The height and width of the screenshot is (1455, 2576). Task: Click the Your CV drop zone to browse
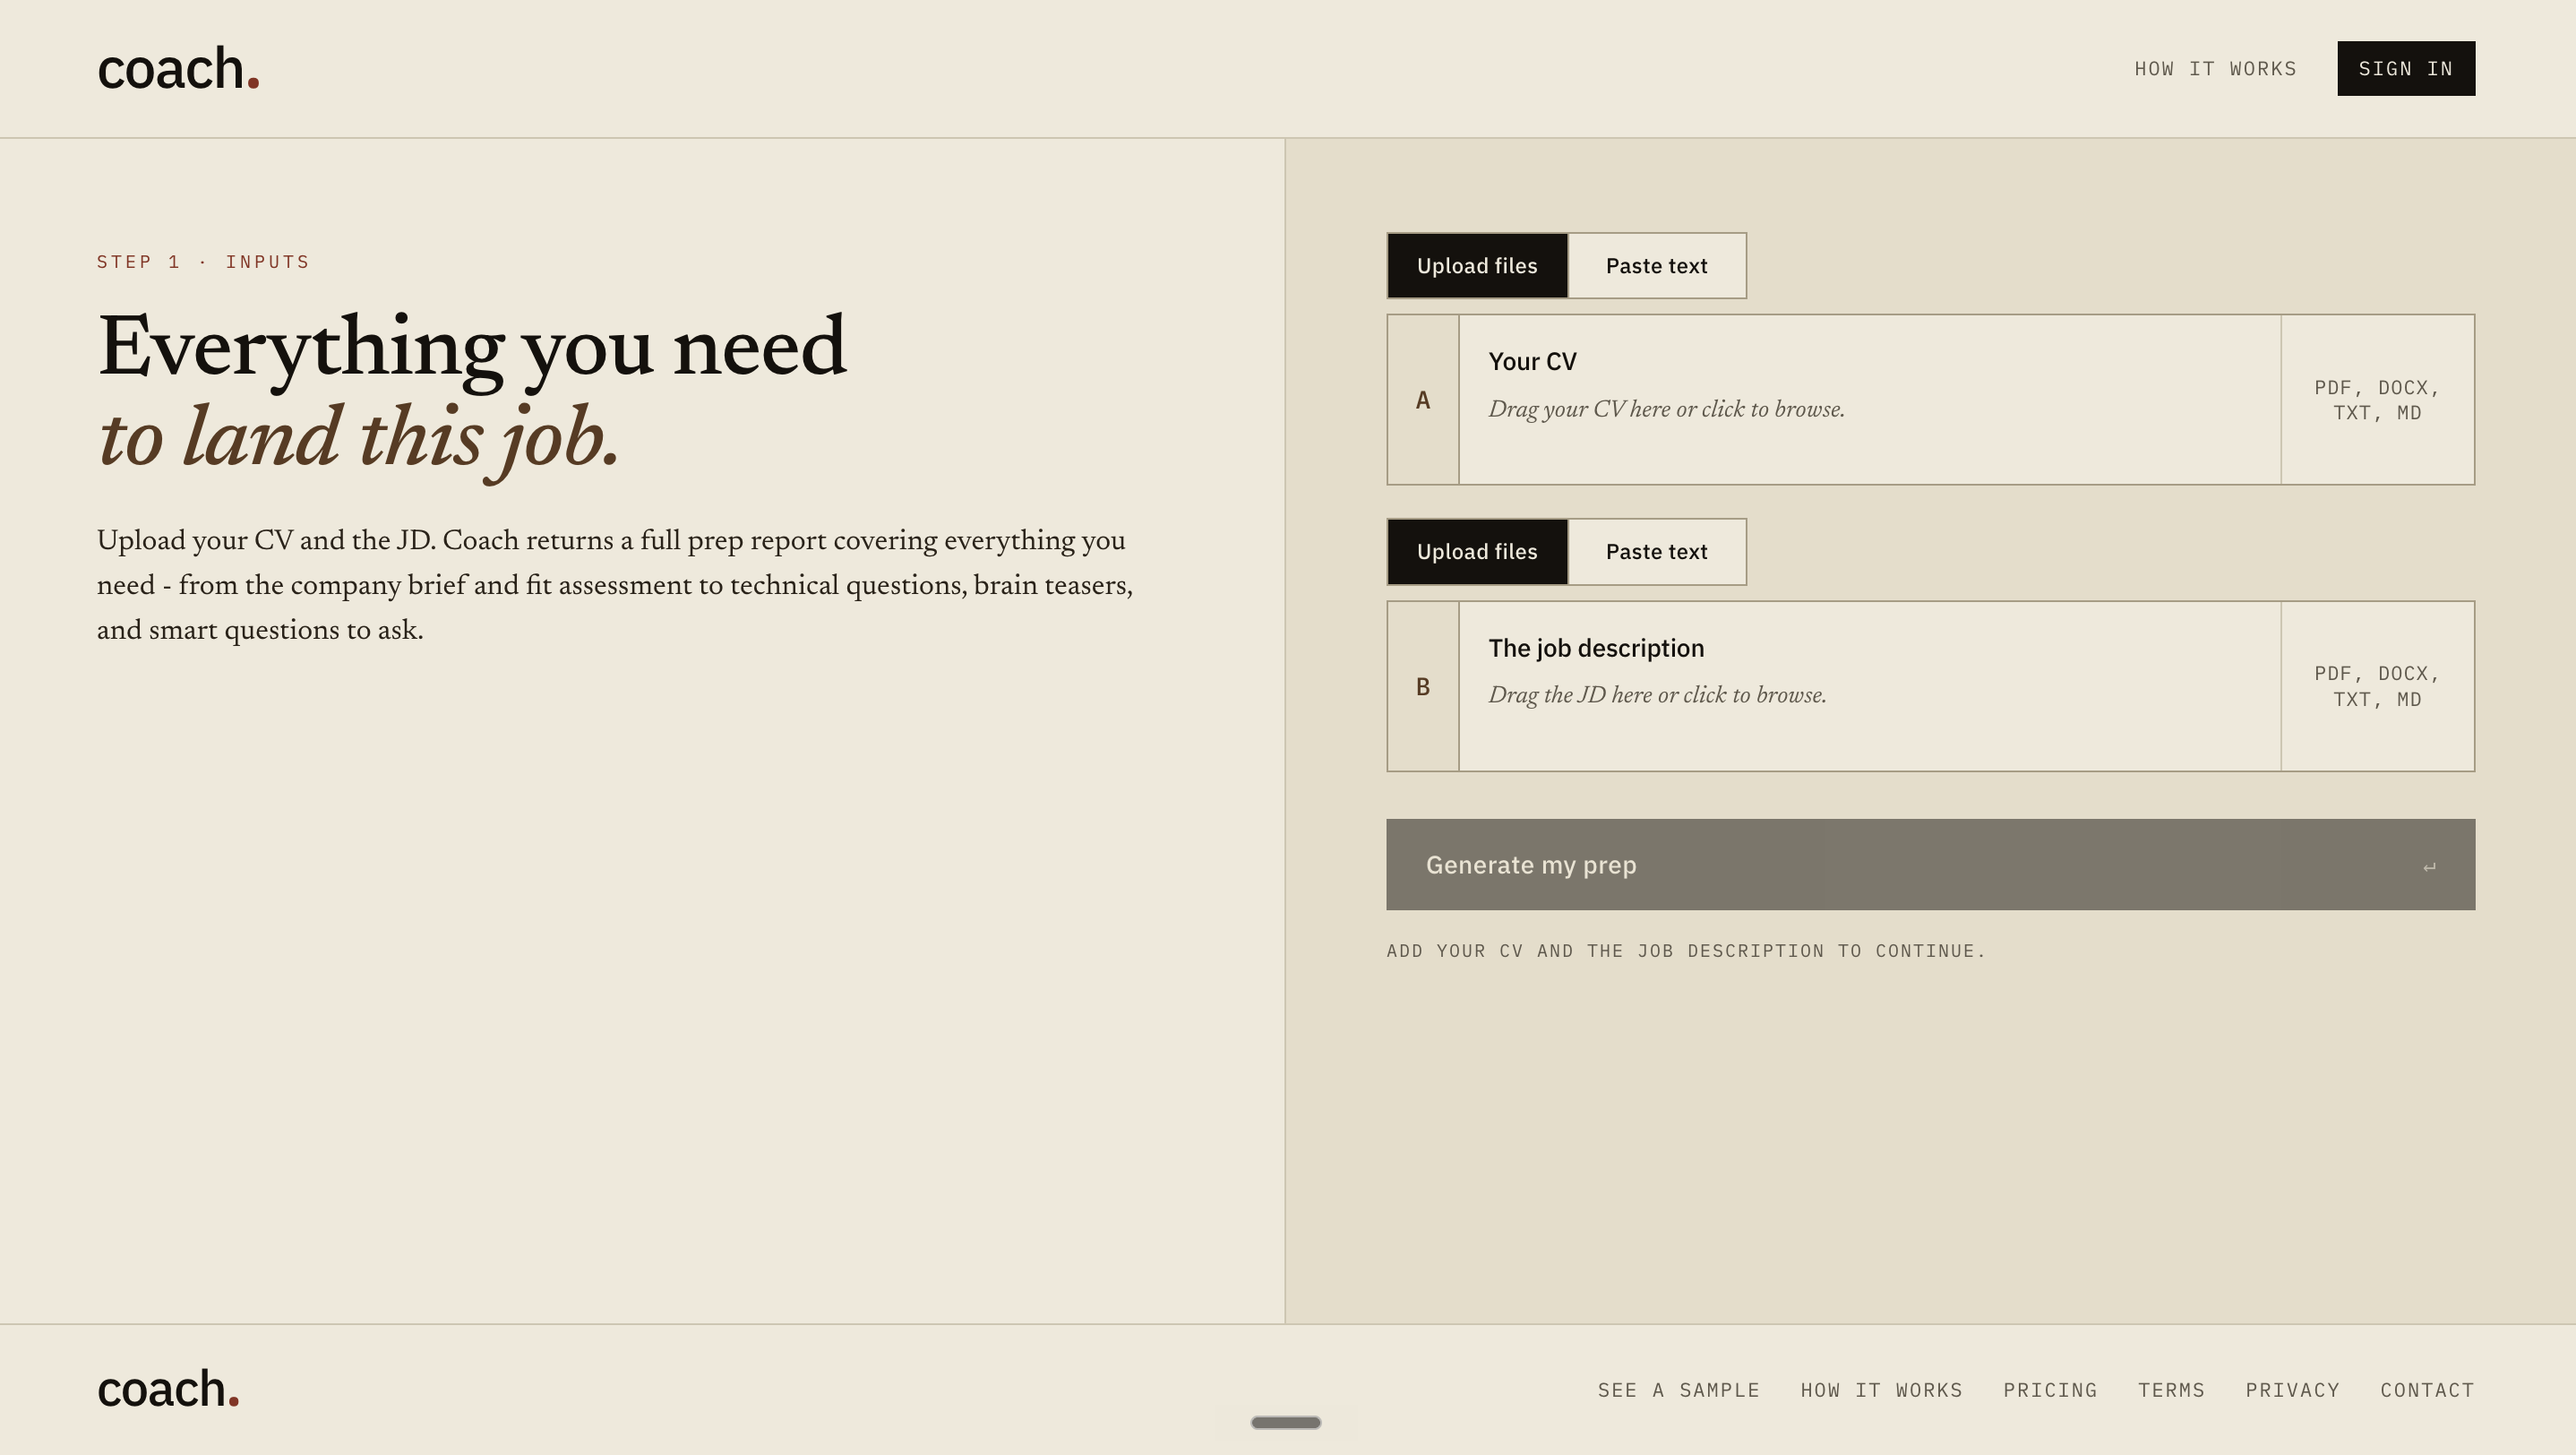pos(1930,400)
